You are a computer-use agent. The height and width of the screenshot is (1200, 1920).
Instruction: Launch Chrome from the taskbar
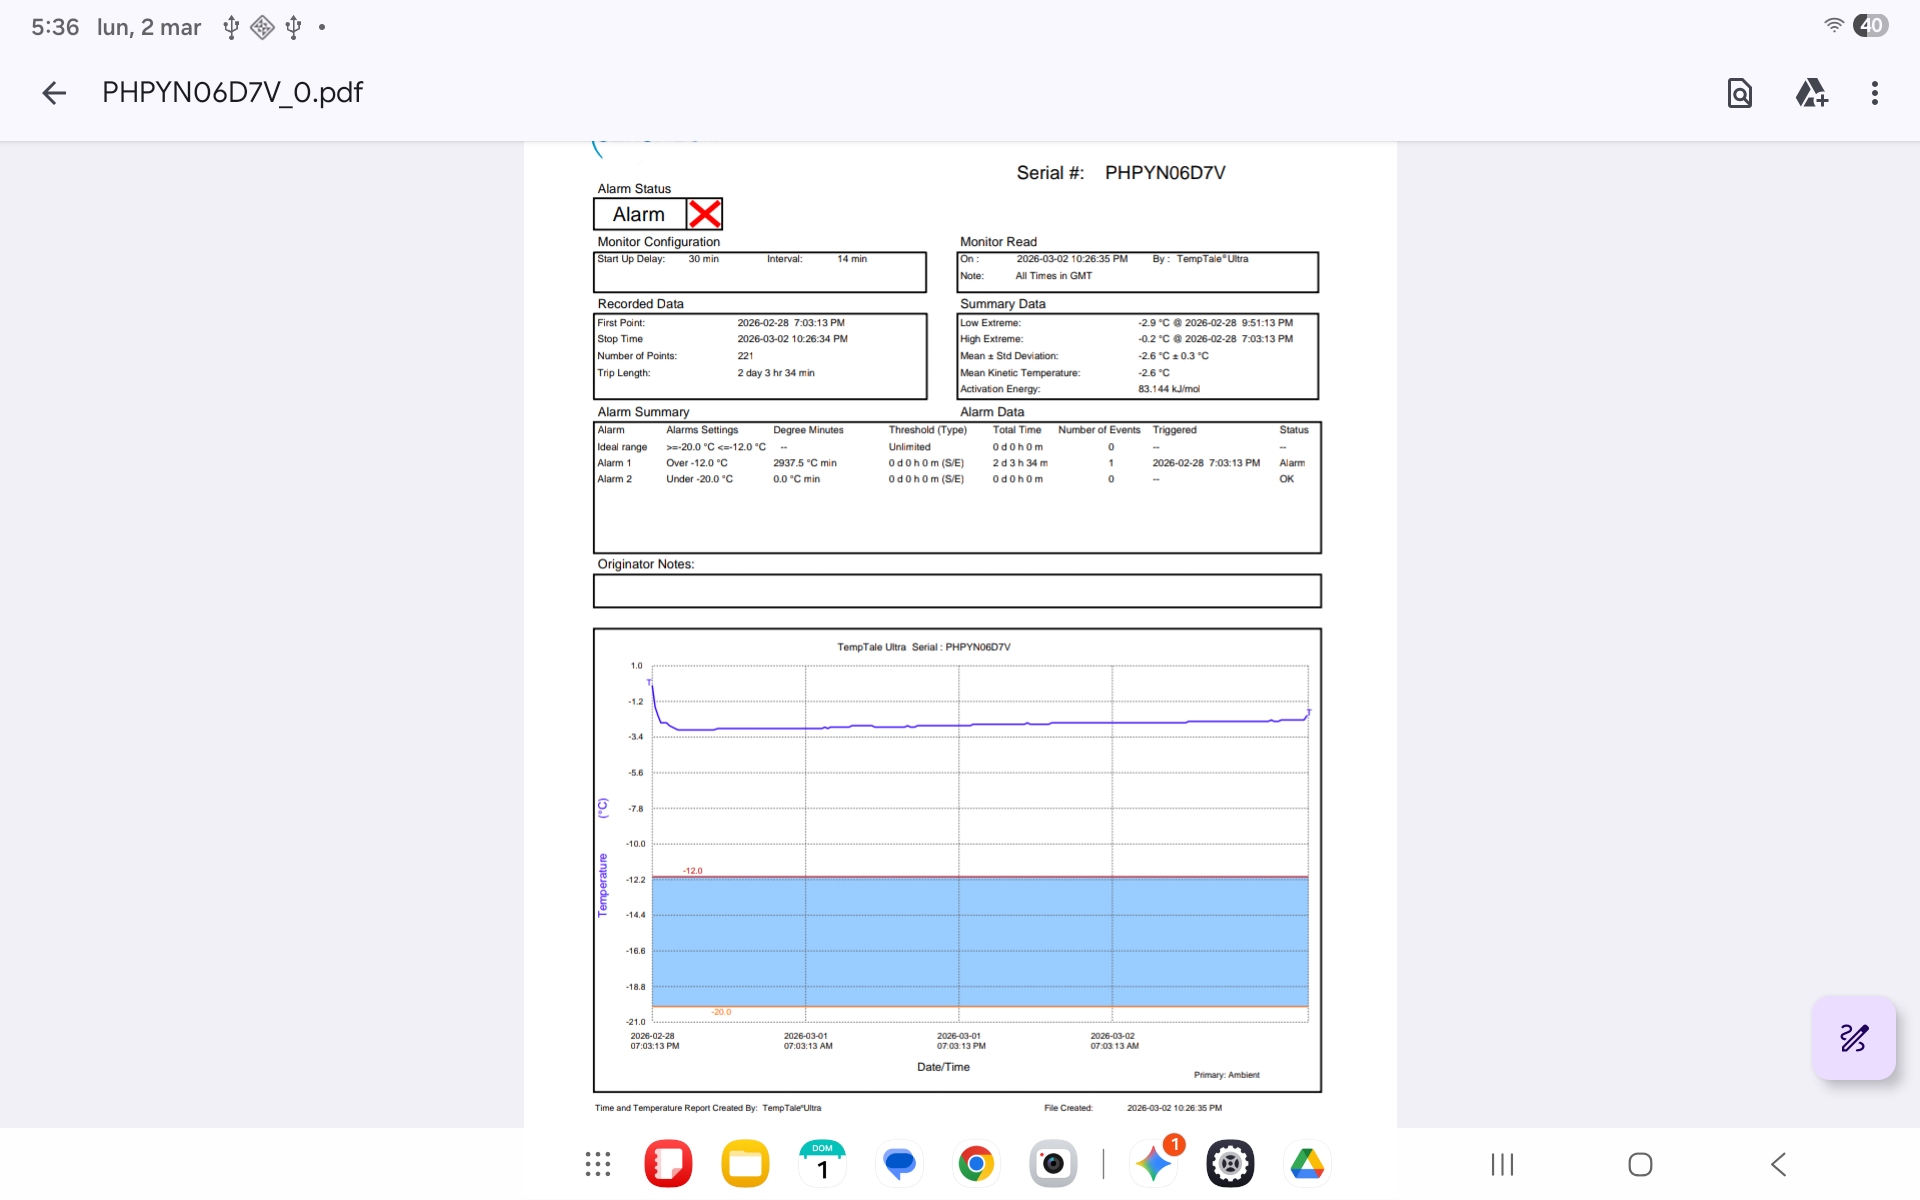pos(976,1164)
